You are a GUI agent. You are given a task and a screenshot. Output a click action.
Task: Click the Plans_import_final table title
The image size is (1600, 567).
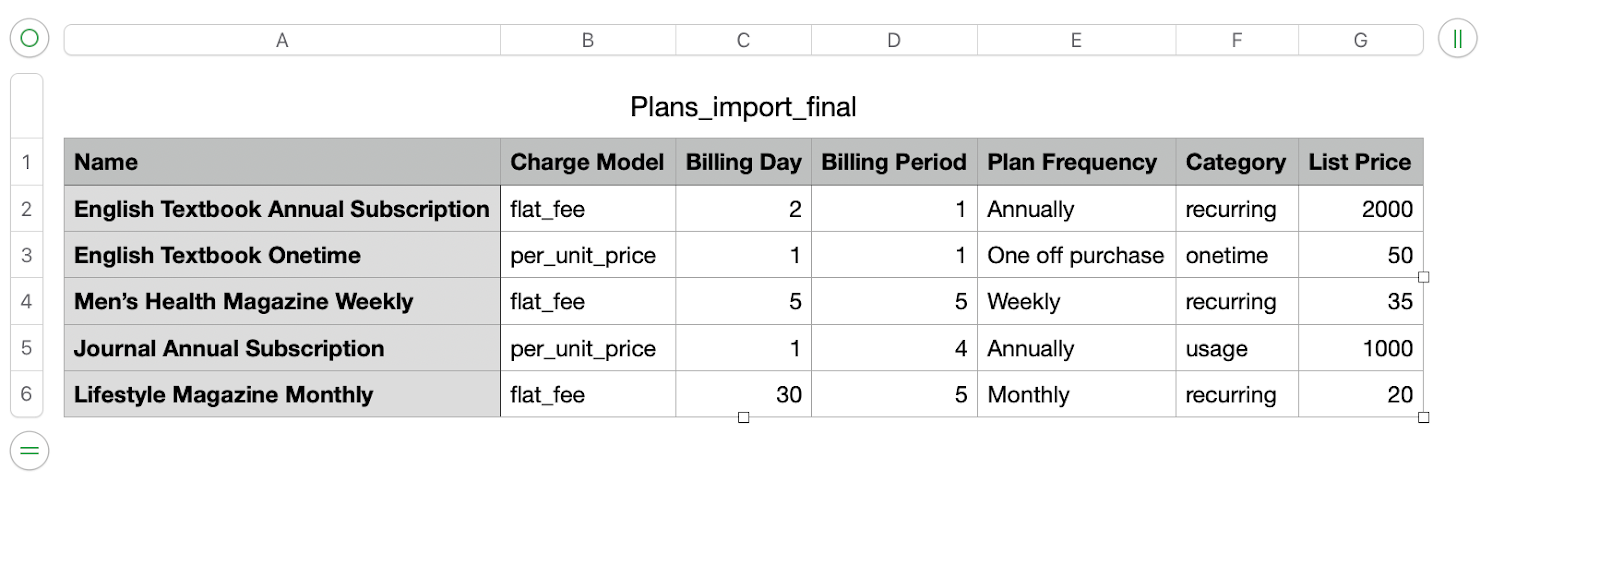[x=743, y=107]
